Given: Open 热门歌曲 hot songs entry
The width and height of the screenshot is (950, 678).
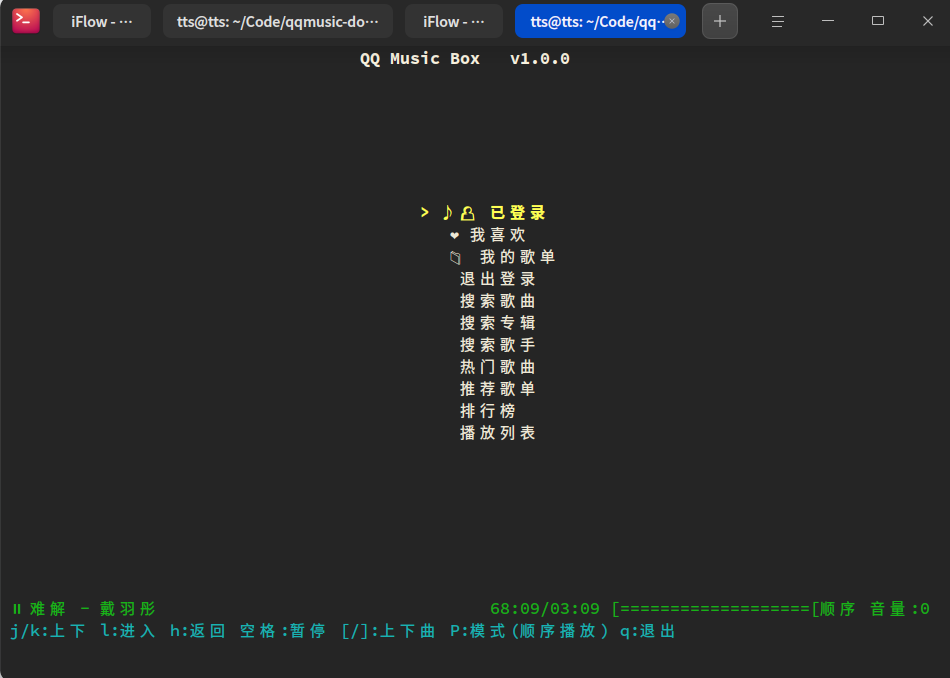Looking at the screenshot, I should point(497,367).
